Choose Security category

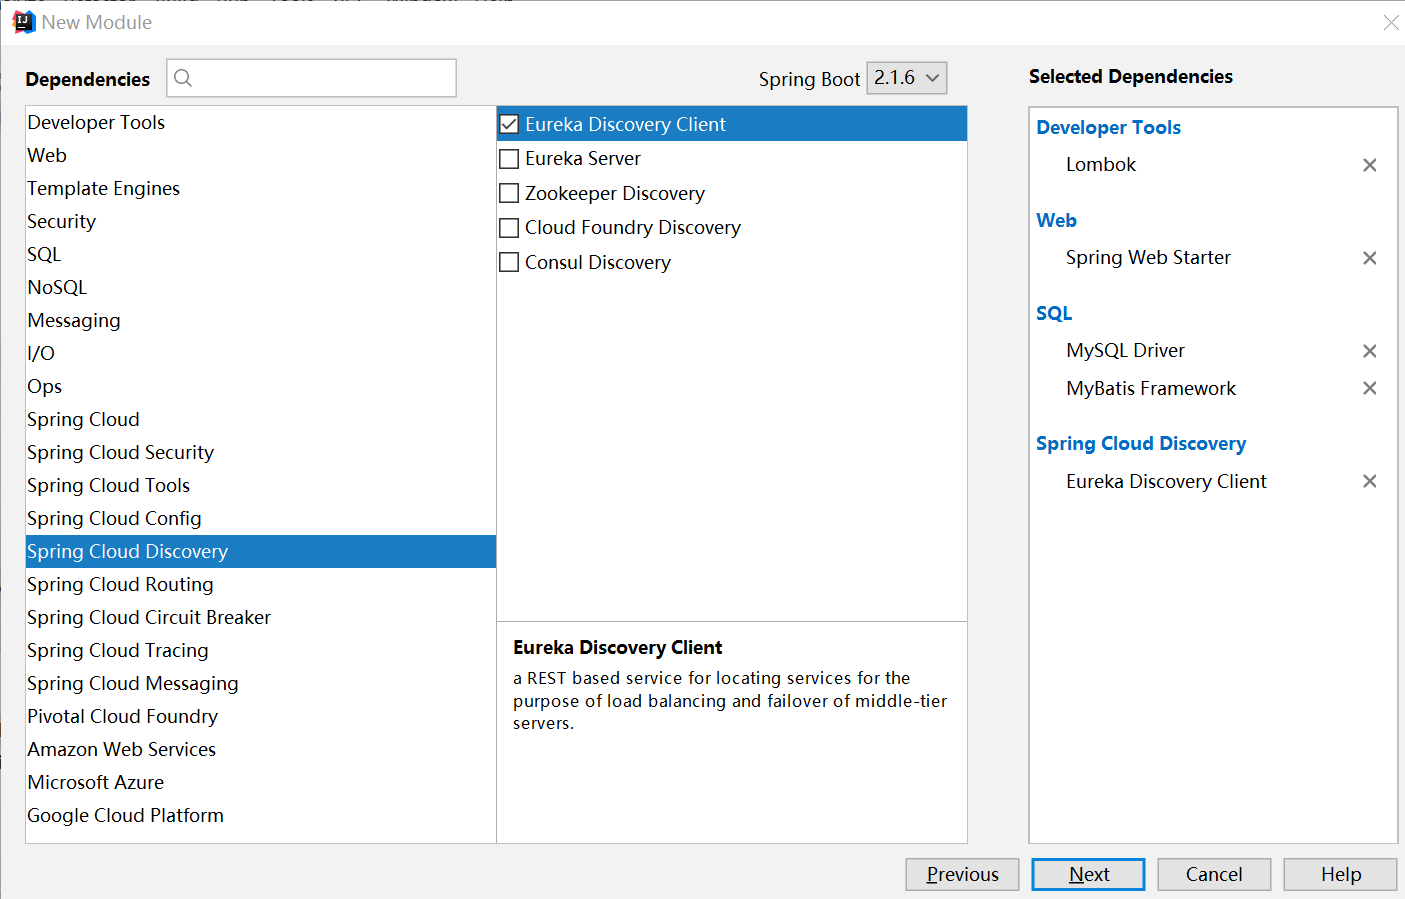click(261, 221)
